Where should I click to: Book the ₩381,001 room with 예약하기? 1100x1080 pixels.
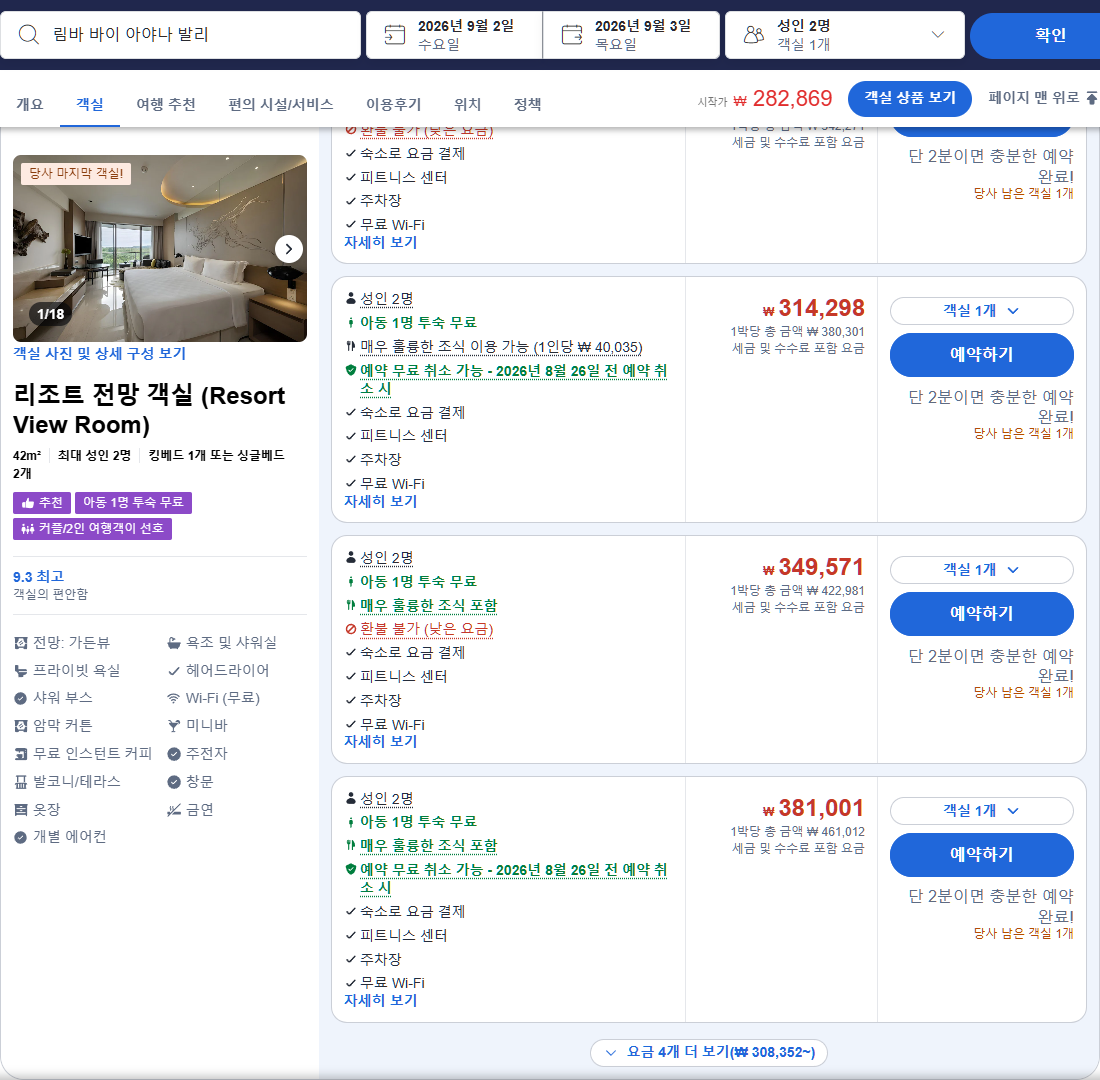point(981,855)
